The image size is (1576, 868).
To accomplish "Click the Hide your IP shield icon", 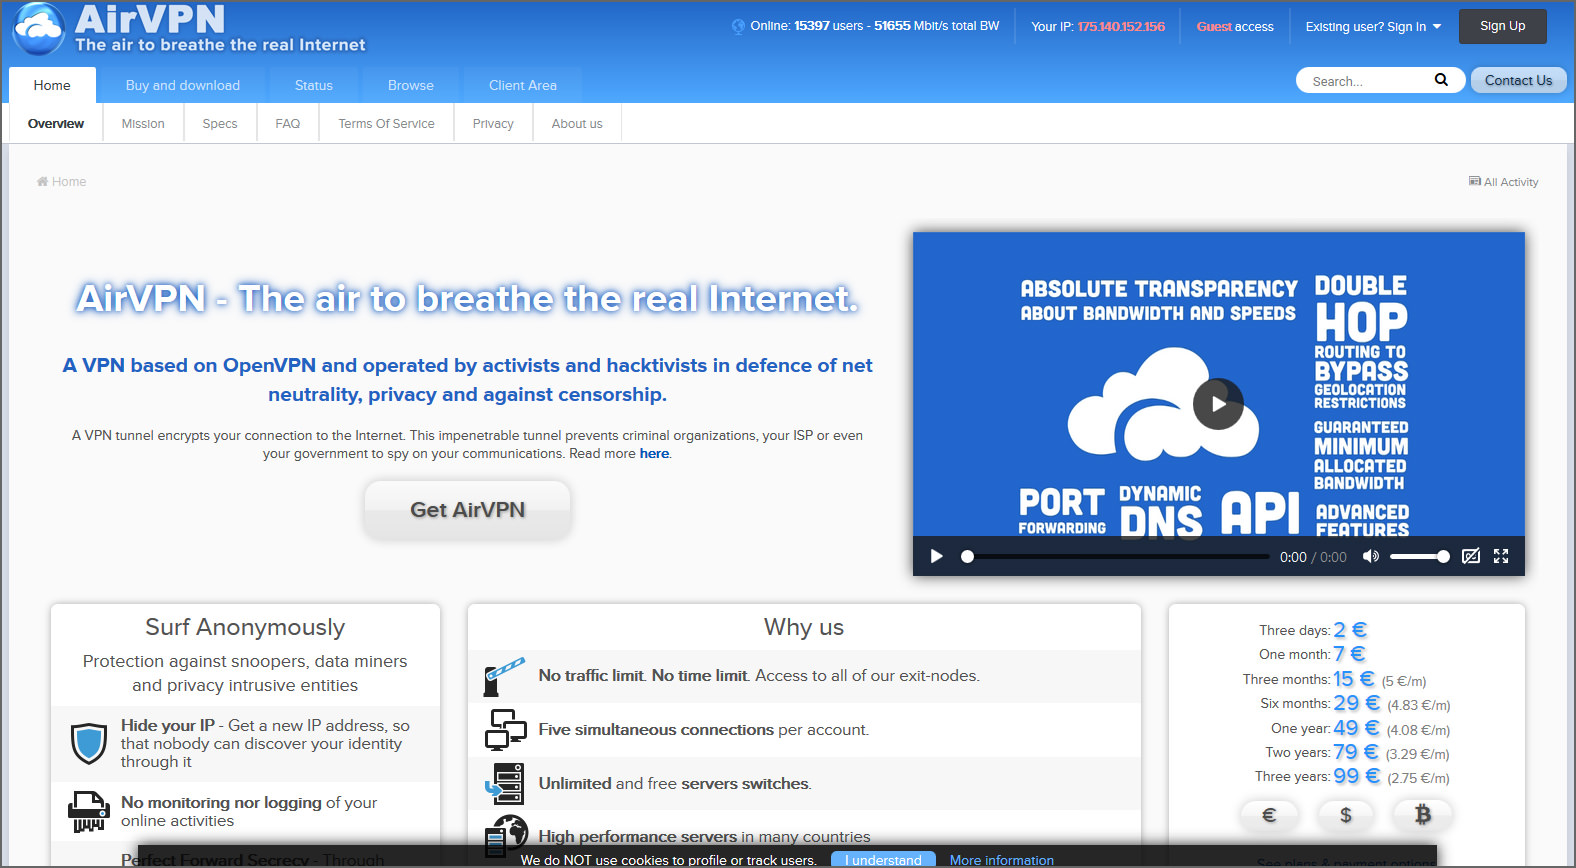I will click(89, 743).
